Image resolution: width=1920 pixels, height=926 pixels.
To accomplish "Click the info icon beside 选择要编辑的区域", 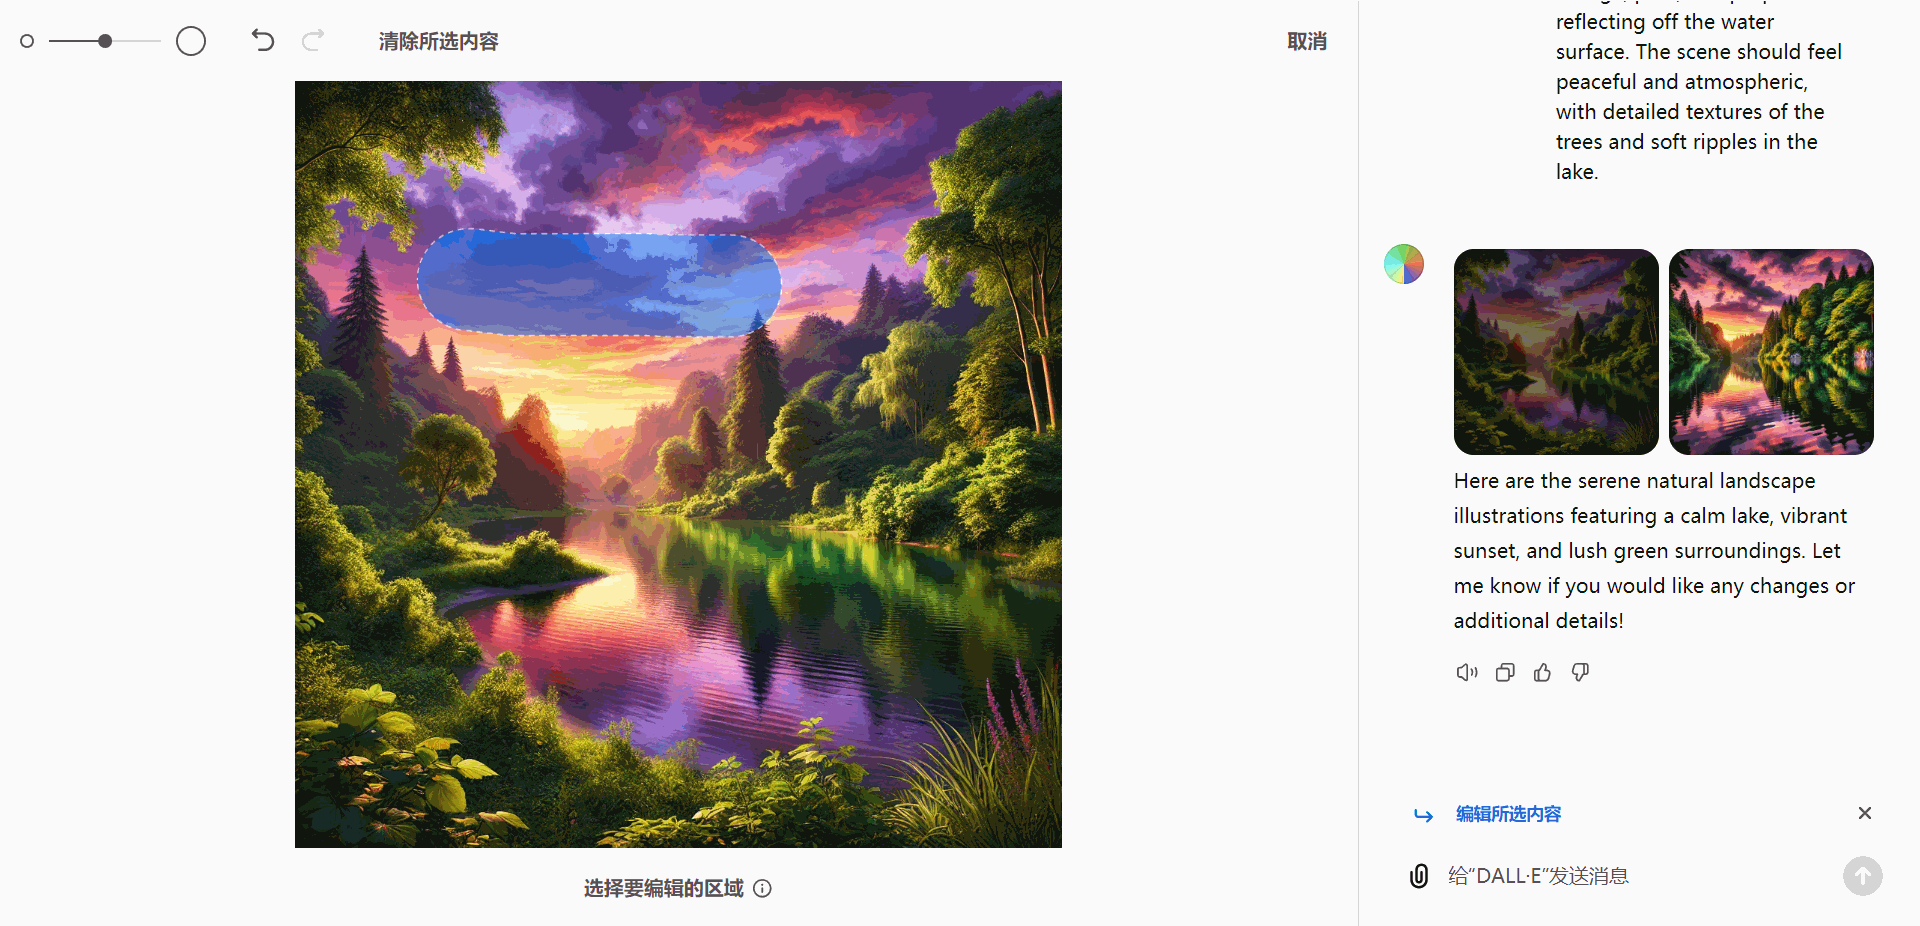I will [x=762, y=888].
